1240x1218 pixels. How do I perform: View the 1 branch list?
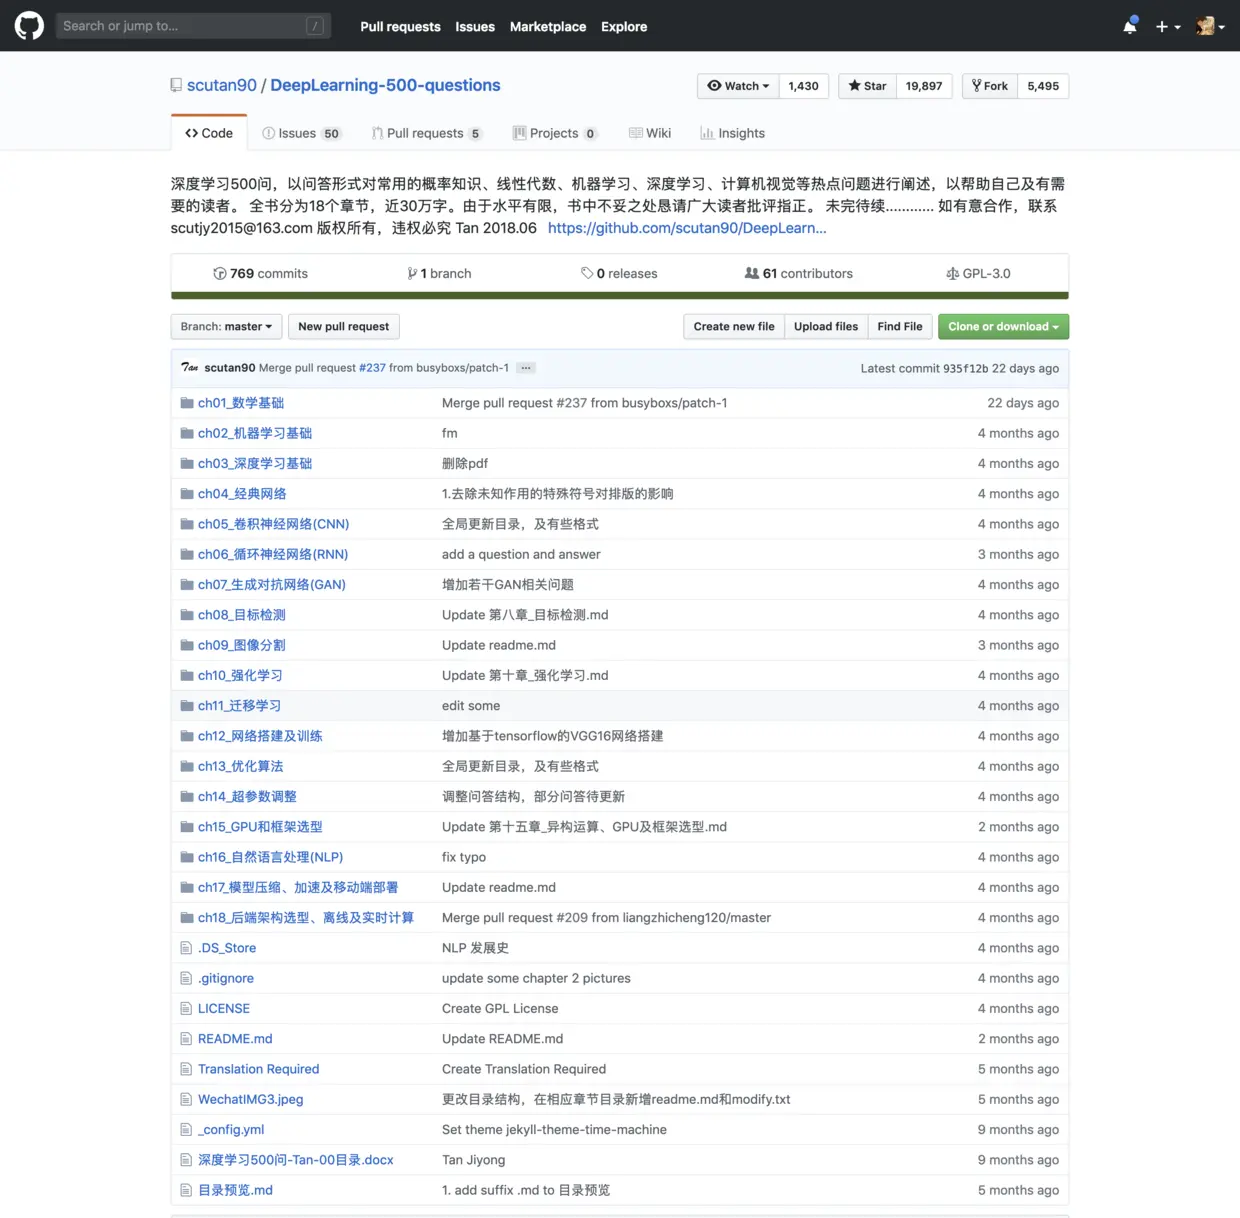pyautogui.click(x=439, y=273)
